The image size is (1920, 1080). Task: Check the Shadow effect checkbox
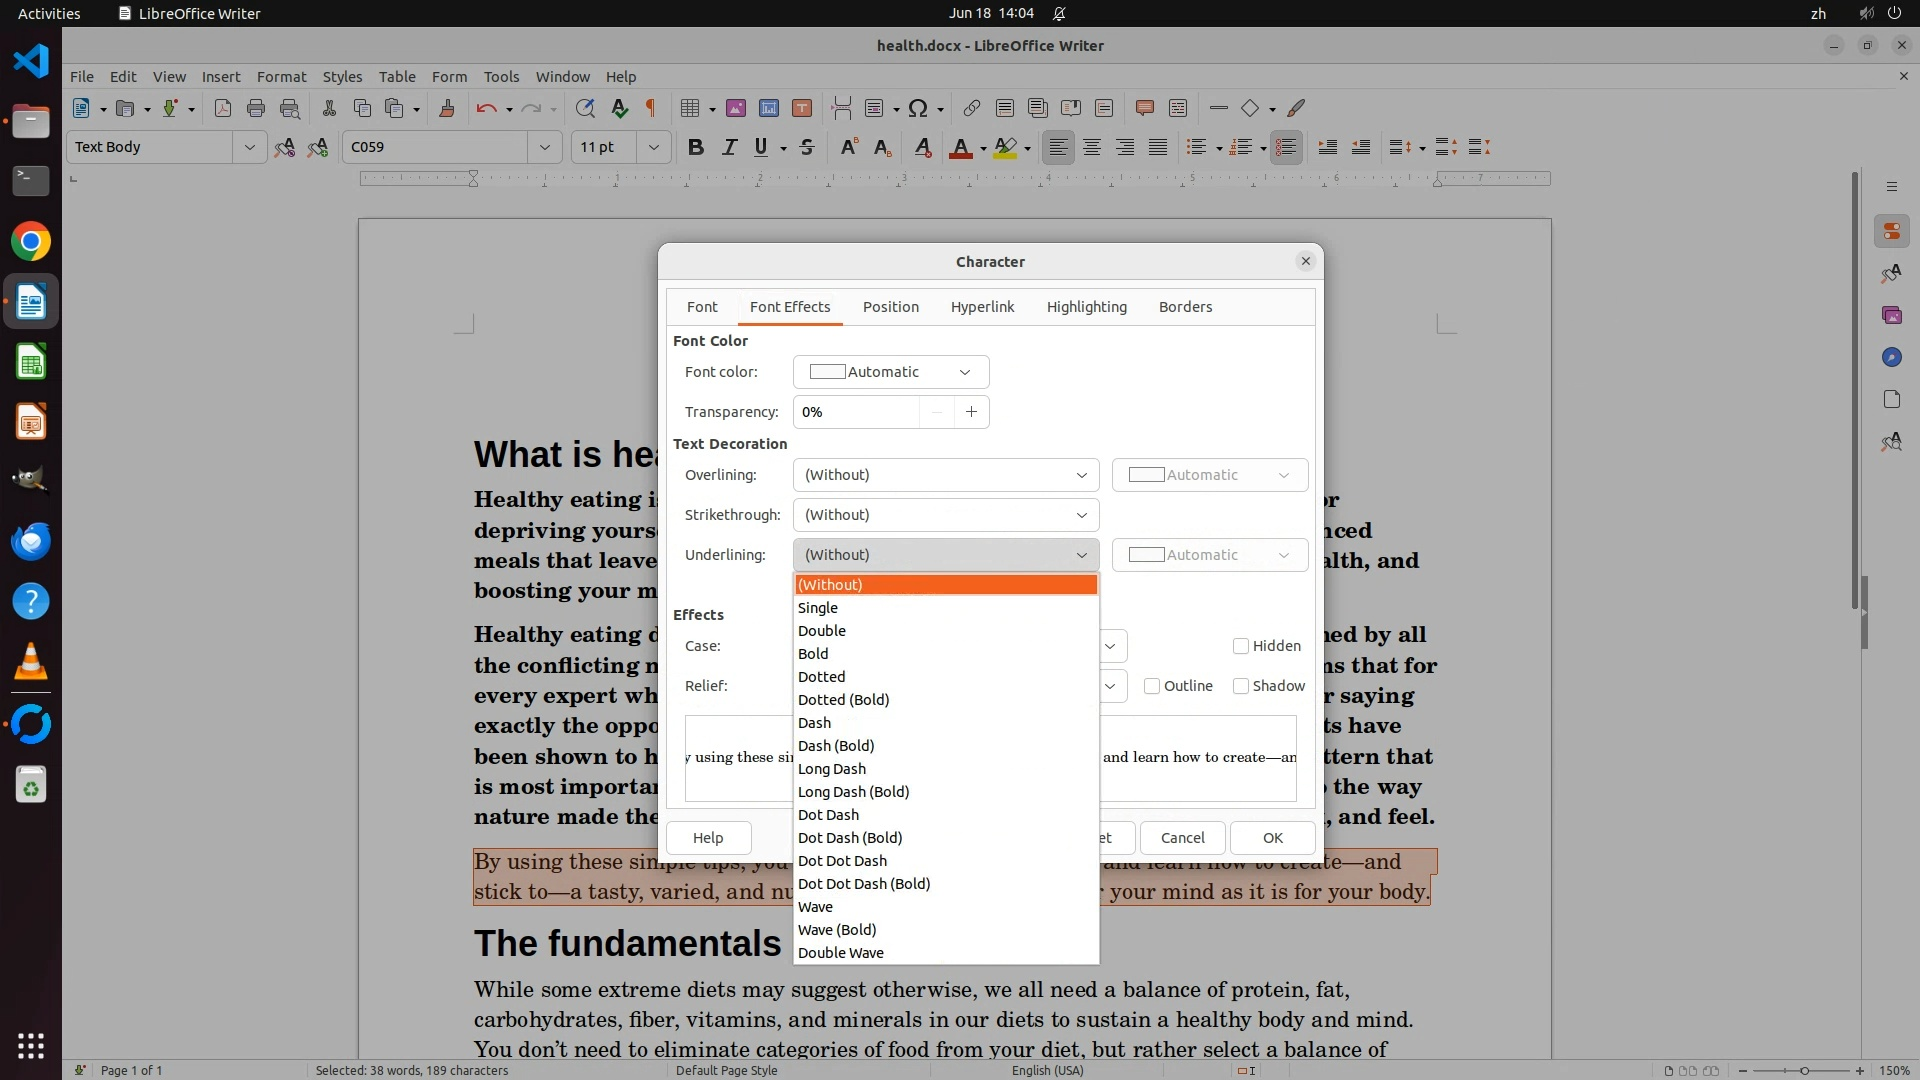click(x=1241, y=686)
